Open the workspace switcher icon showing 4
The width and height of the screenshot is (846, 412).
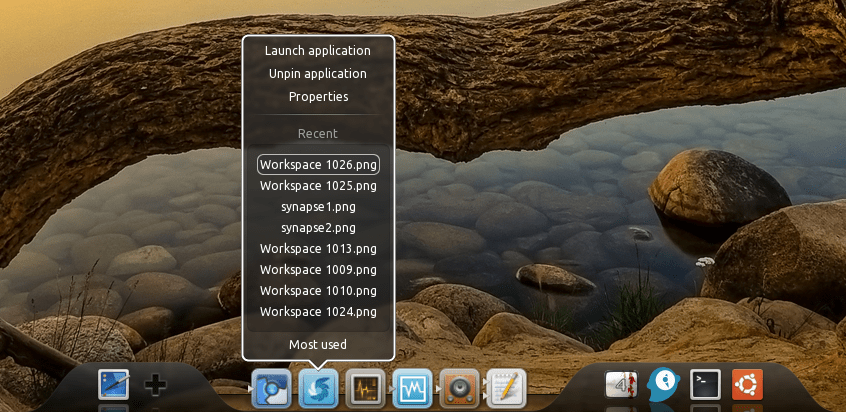tap(621, 385)
